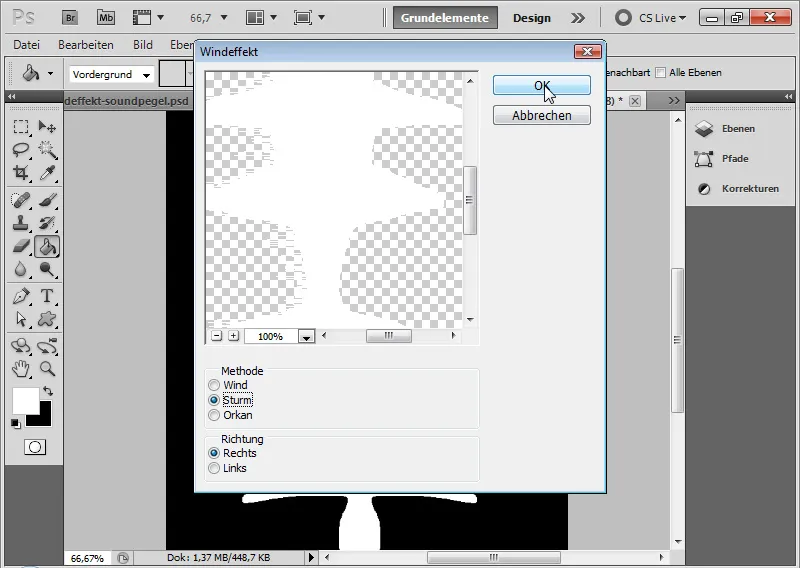Switch to deffekt-soundpegel.psd document tab

coord(127,101)
